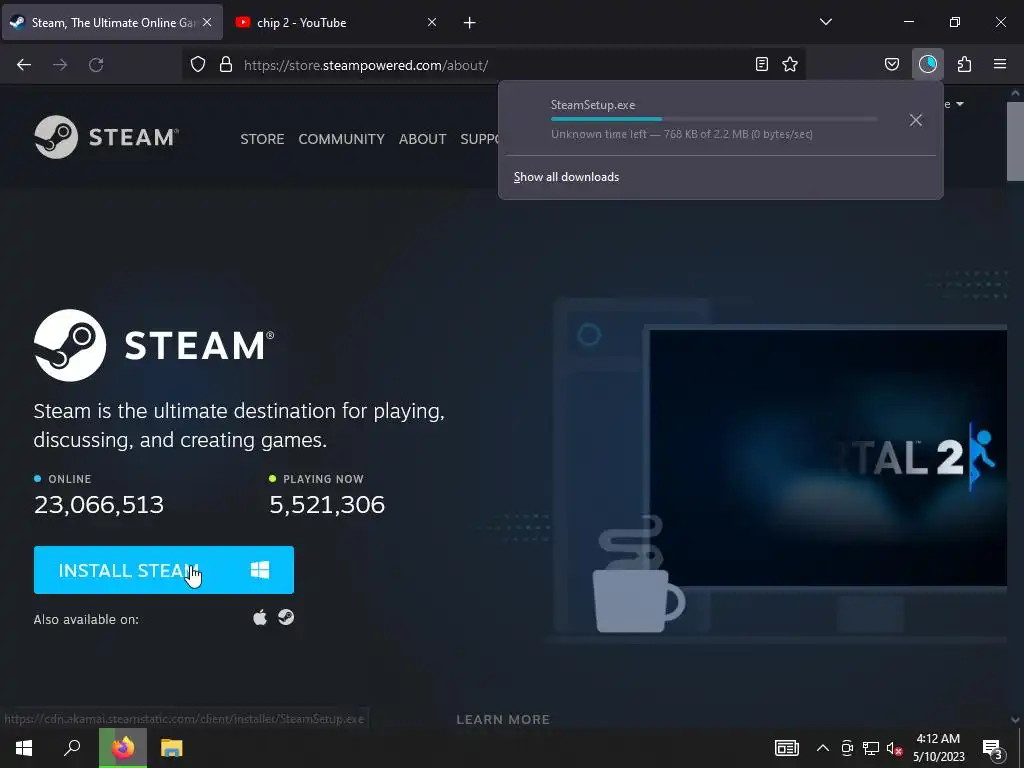Choose the SteamOS Linux download icon
The width and height of the screenshot is (1024, 768).
(x=286, y=617)
